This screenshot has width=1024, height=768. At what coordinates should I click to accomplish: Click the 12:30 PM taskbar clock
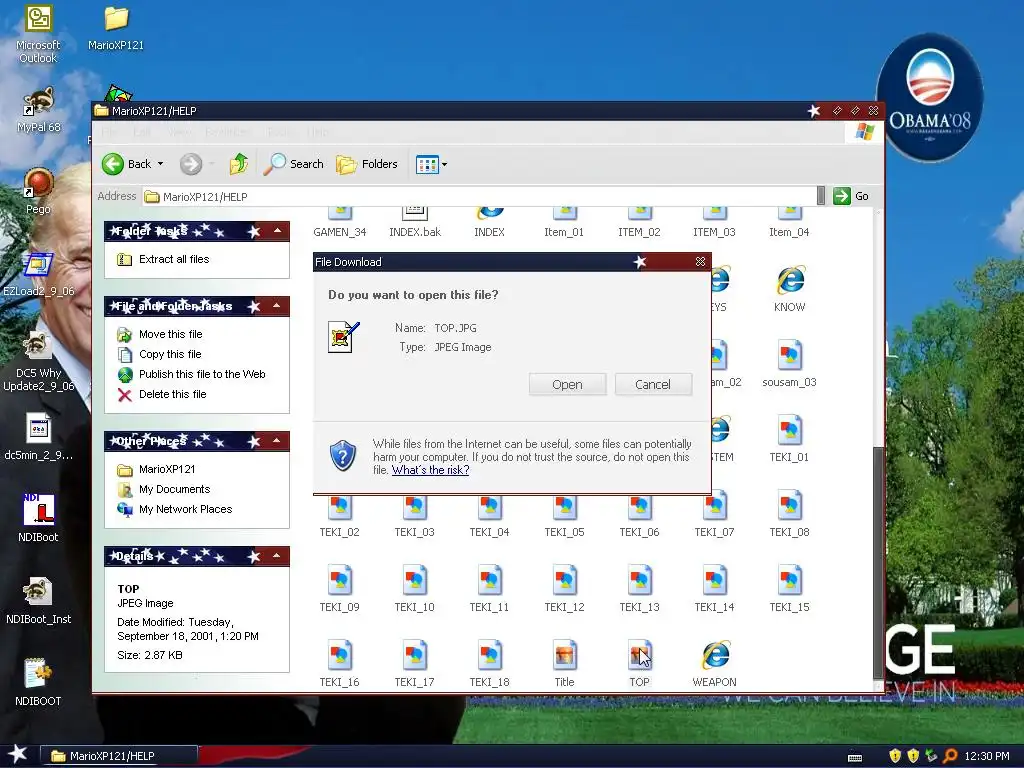pyautogui.click(x=987, y=756)
